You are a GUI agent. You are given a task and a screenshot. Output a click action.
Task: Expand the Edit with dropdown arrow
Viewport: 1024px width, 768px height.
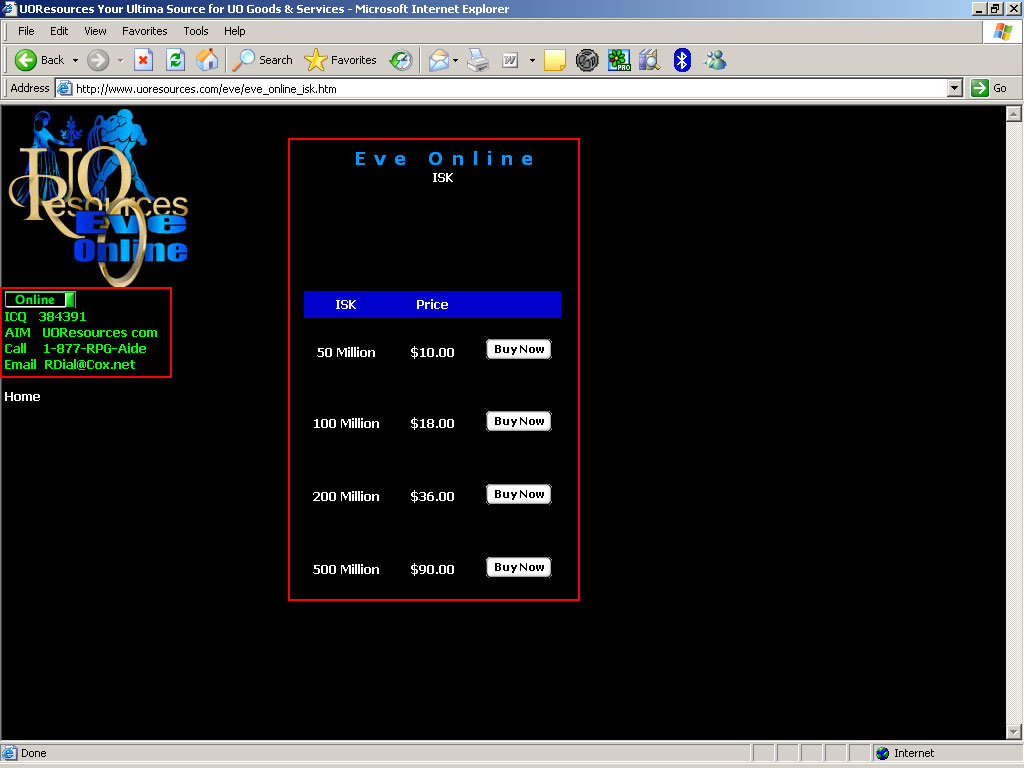pos(532,60)
